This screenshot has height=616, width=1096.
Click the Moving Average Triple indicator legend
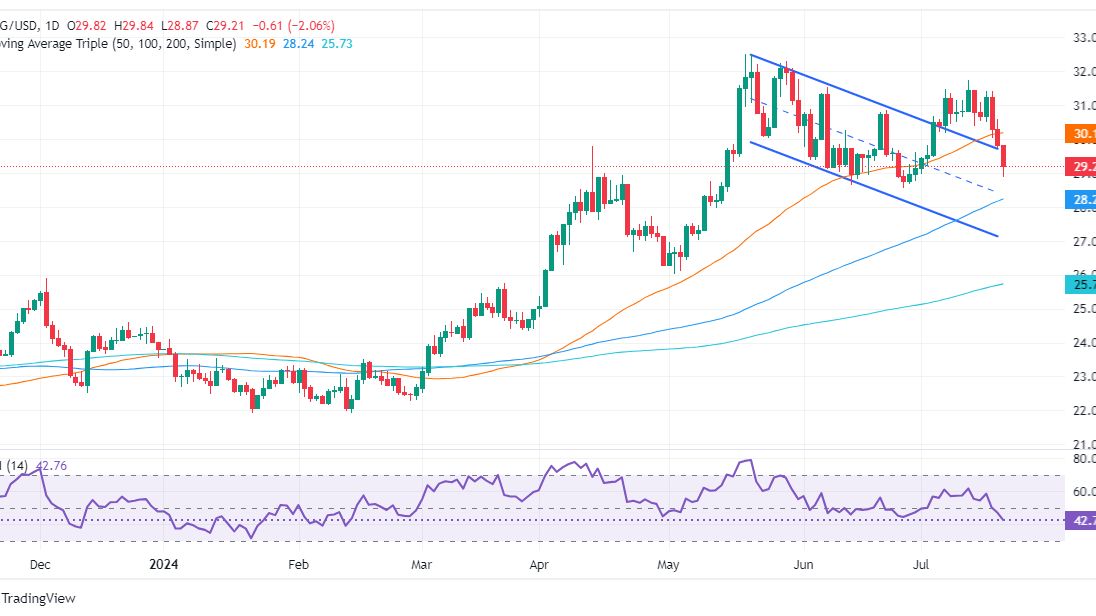[118, 44]
